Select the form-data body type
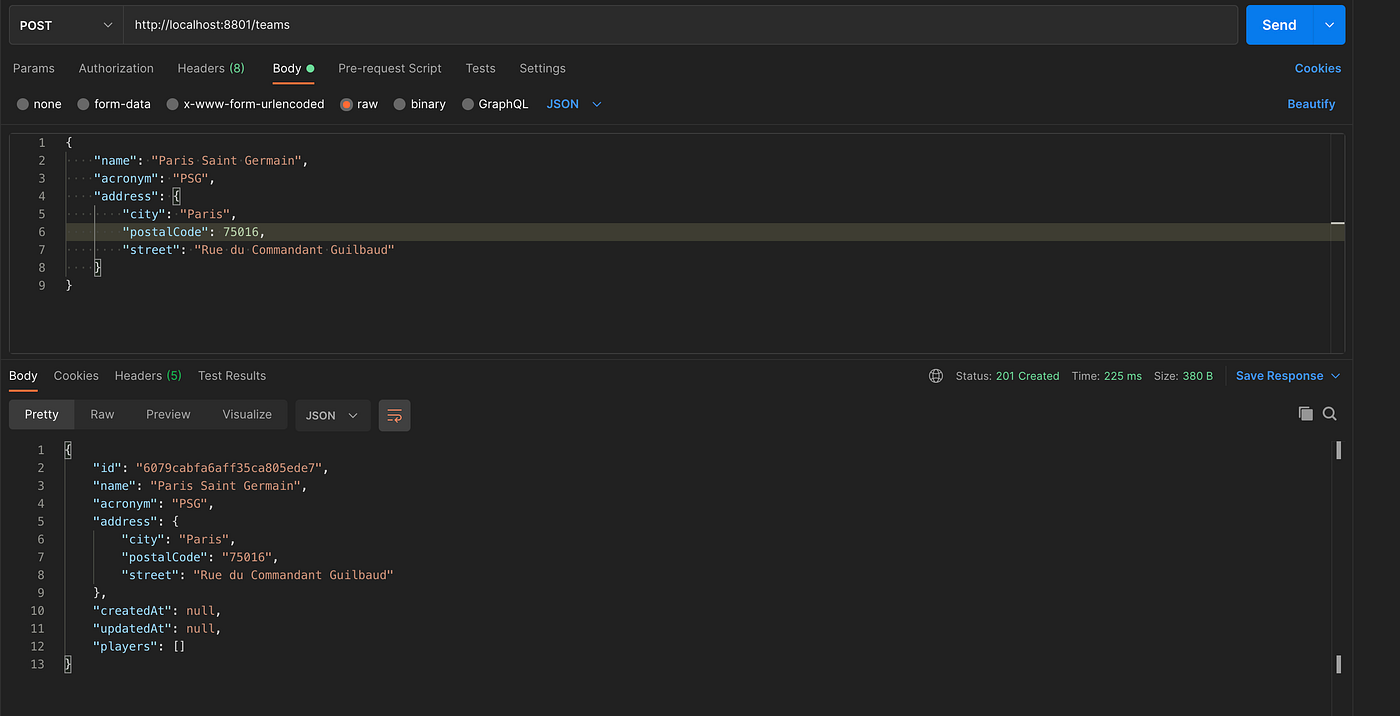Image resolution: width=1400 pixels, height=716 pixels. point(114,104)
